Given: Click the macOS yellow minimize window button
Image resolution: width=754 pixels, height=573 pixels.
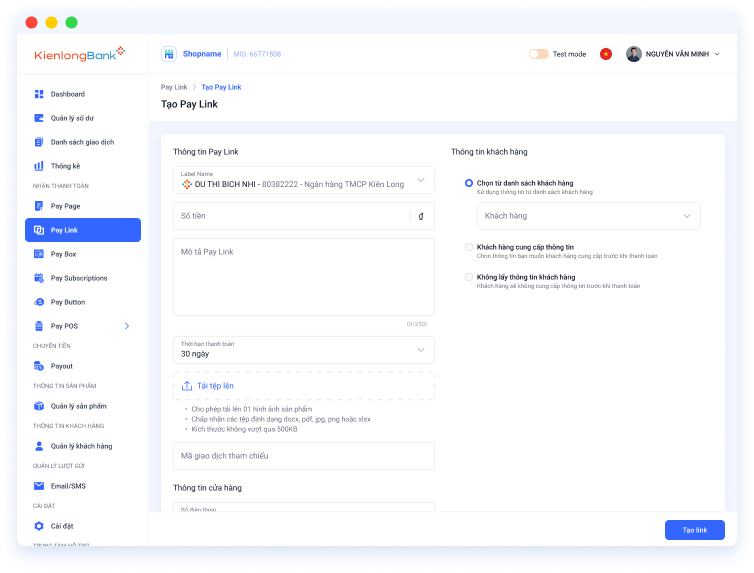Looking at the screenshot, I should [51, 22].
